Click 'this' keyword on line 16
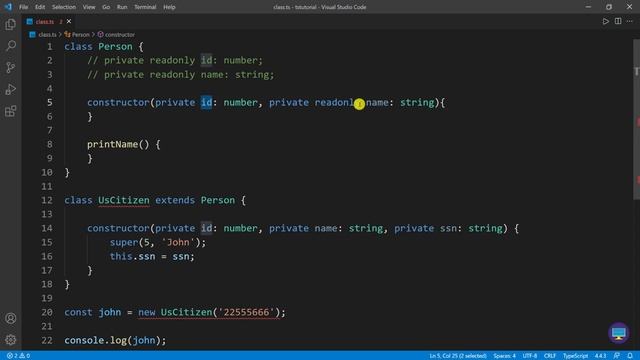The width and height of the screenshot is (640, 360). coord(121,256)
